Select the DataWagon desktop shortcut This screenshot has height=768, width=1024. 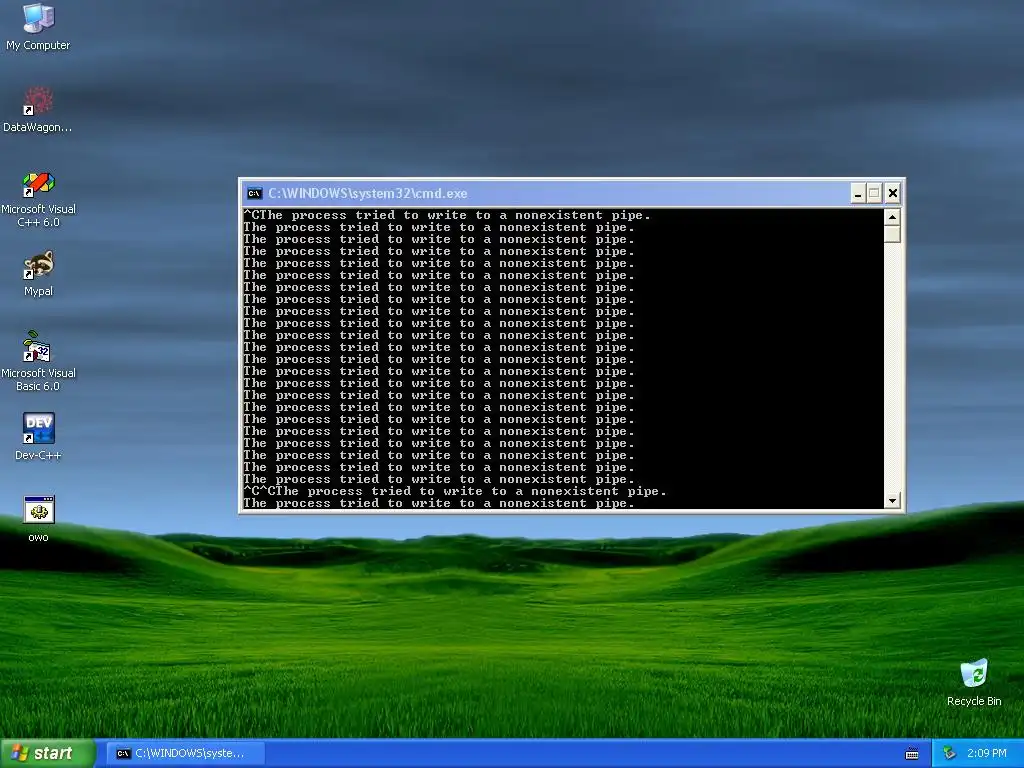point(38,109)
